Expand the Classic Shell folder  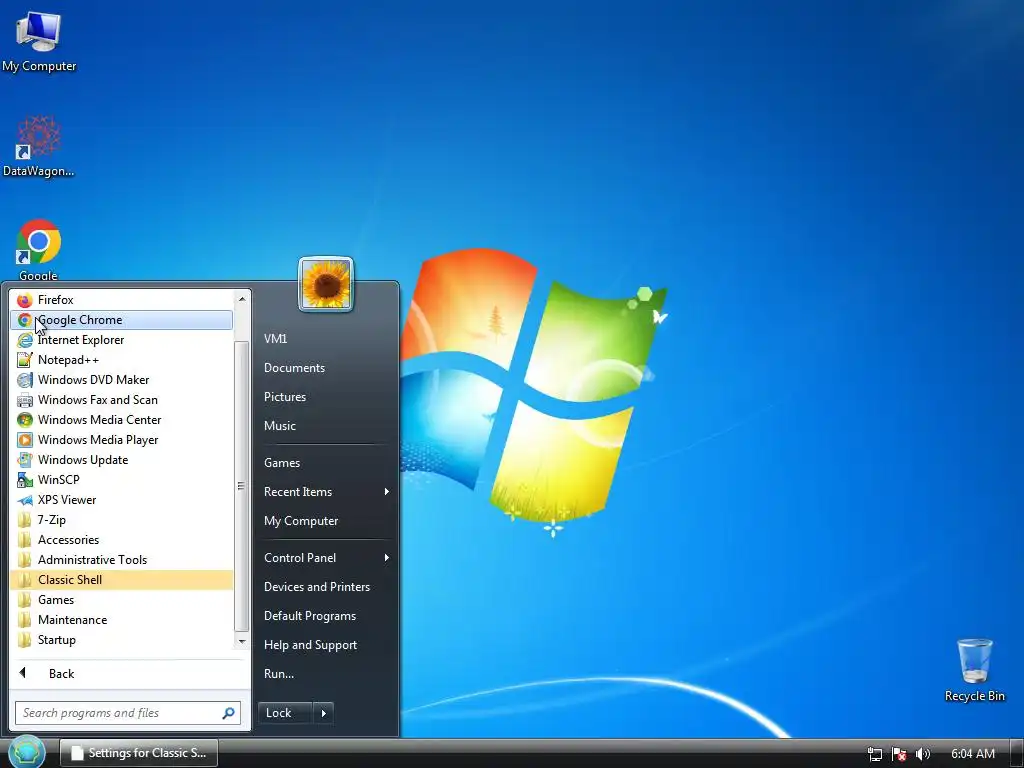pyautogui.click(x=121, y=580)
